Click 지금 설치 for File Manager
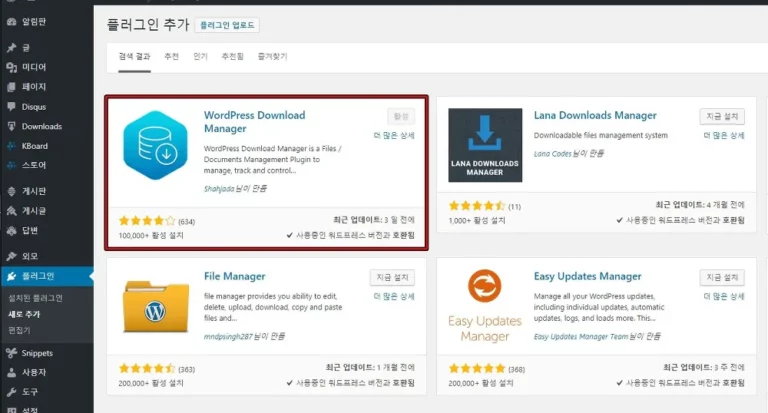Viewport: 768px width, 413px height. [392, 277]
